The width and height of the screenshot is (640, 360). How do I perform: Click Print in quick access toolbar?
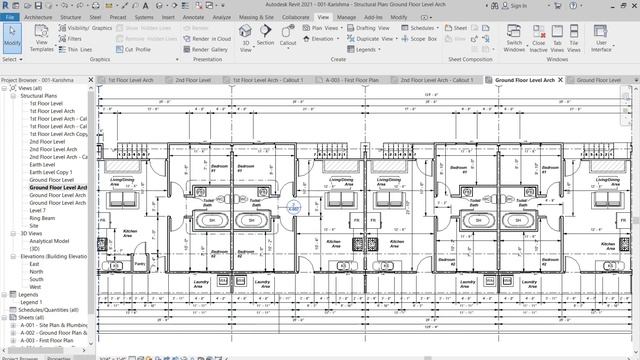[96, 6]
